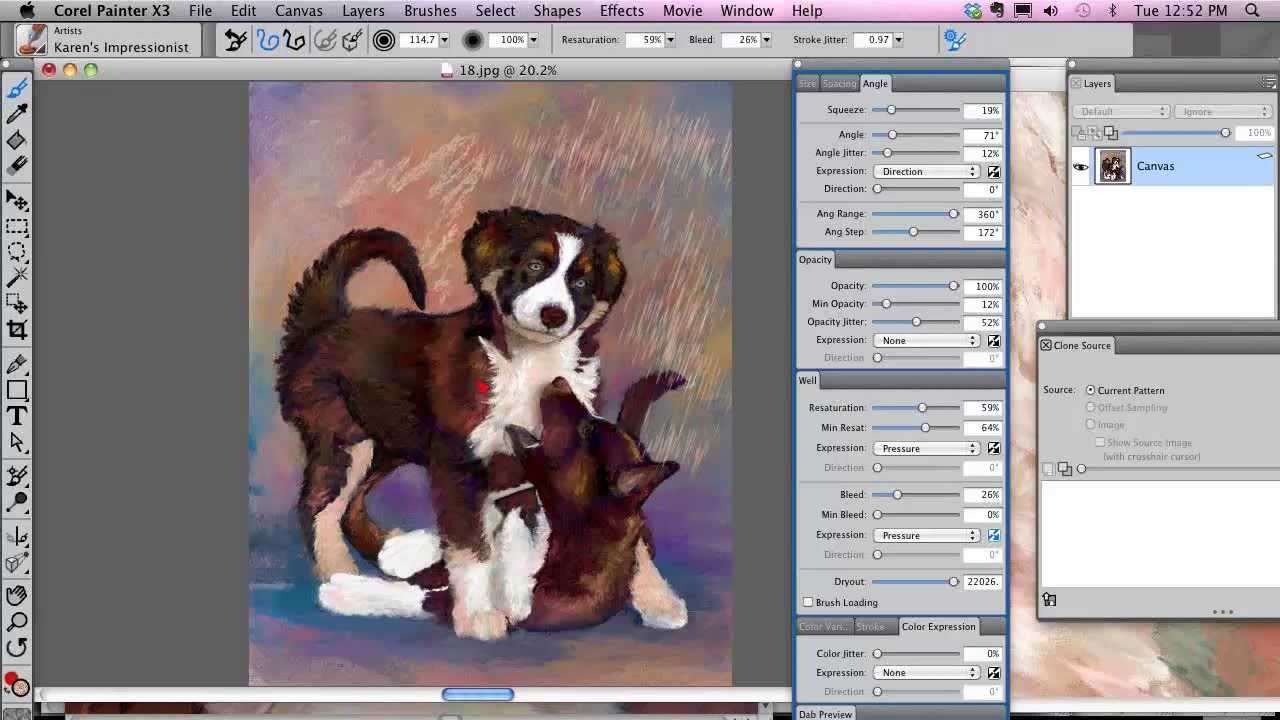
Task: Select the Rotate Page tool
Action: coord(17,648)
